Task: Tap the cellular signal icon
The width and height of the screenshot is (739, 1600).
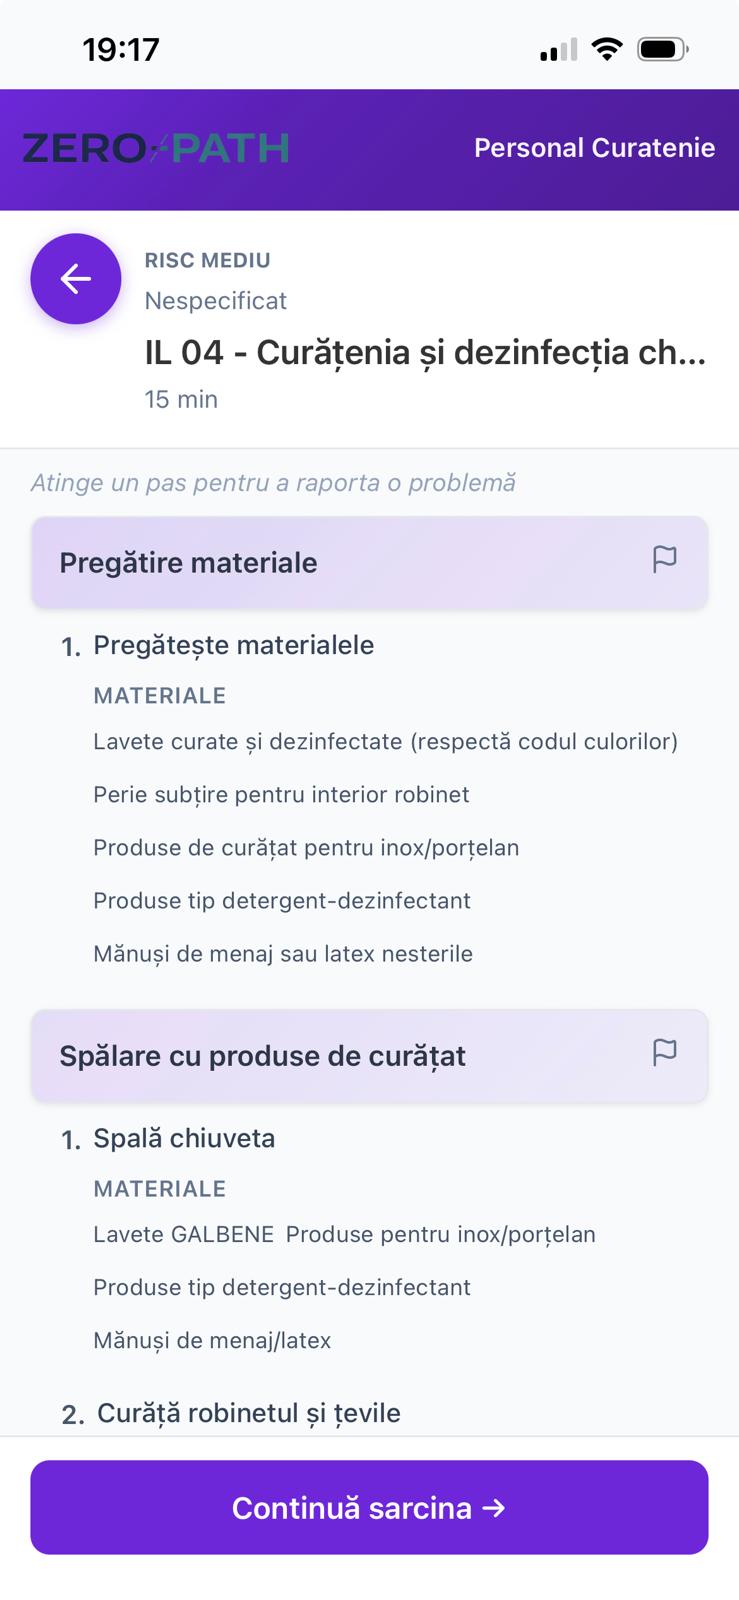Action: click(557, 46)
